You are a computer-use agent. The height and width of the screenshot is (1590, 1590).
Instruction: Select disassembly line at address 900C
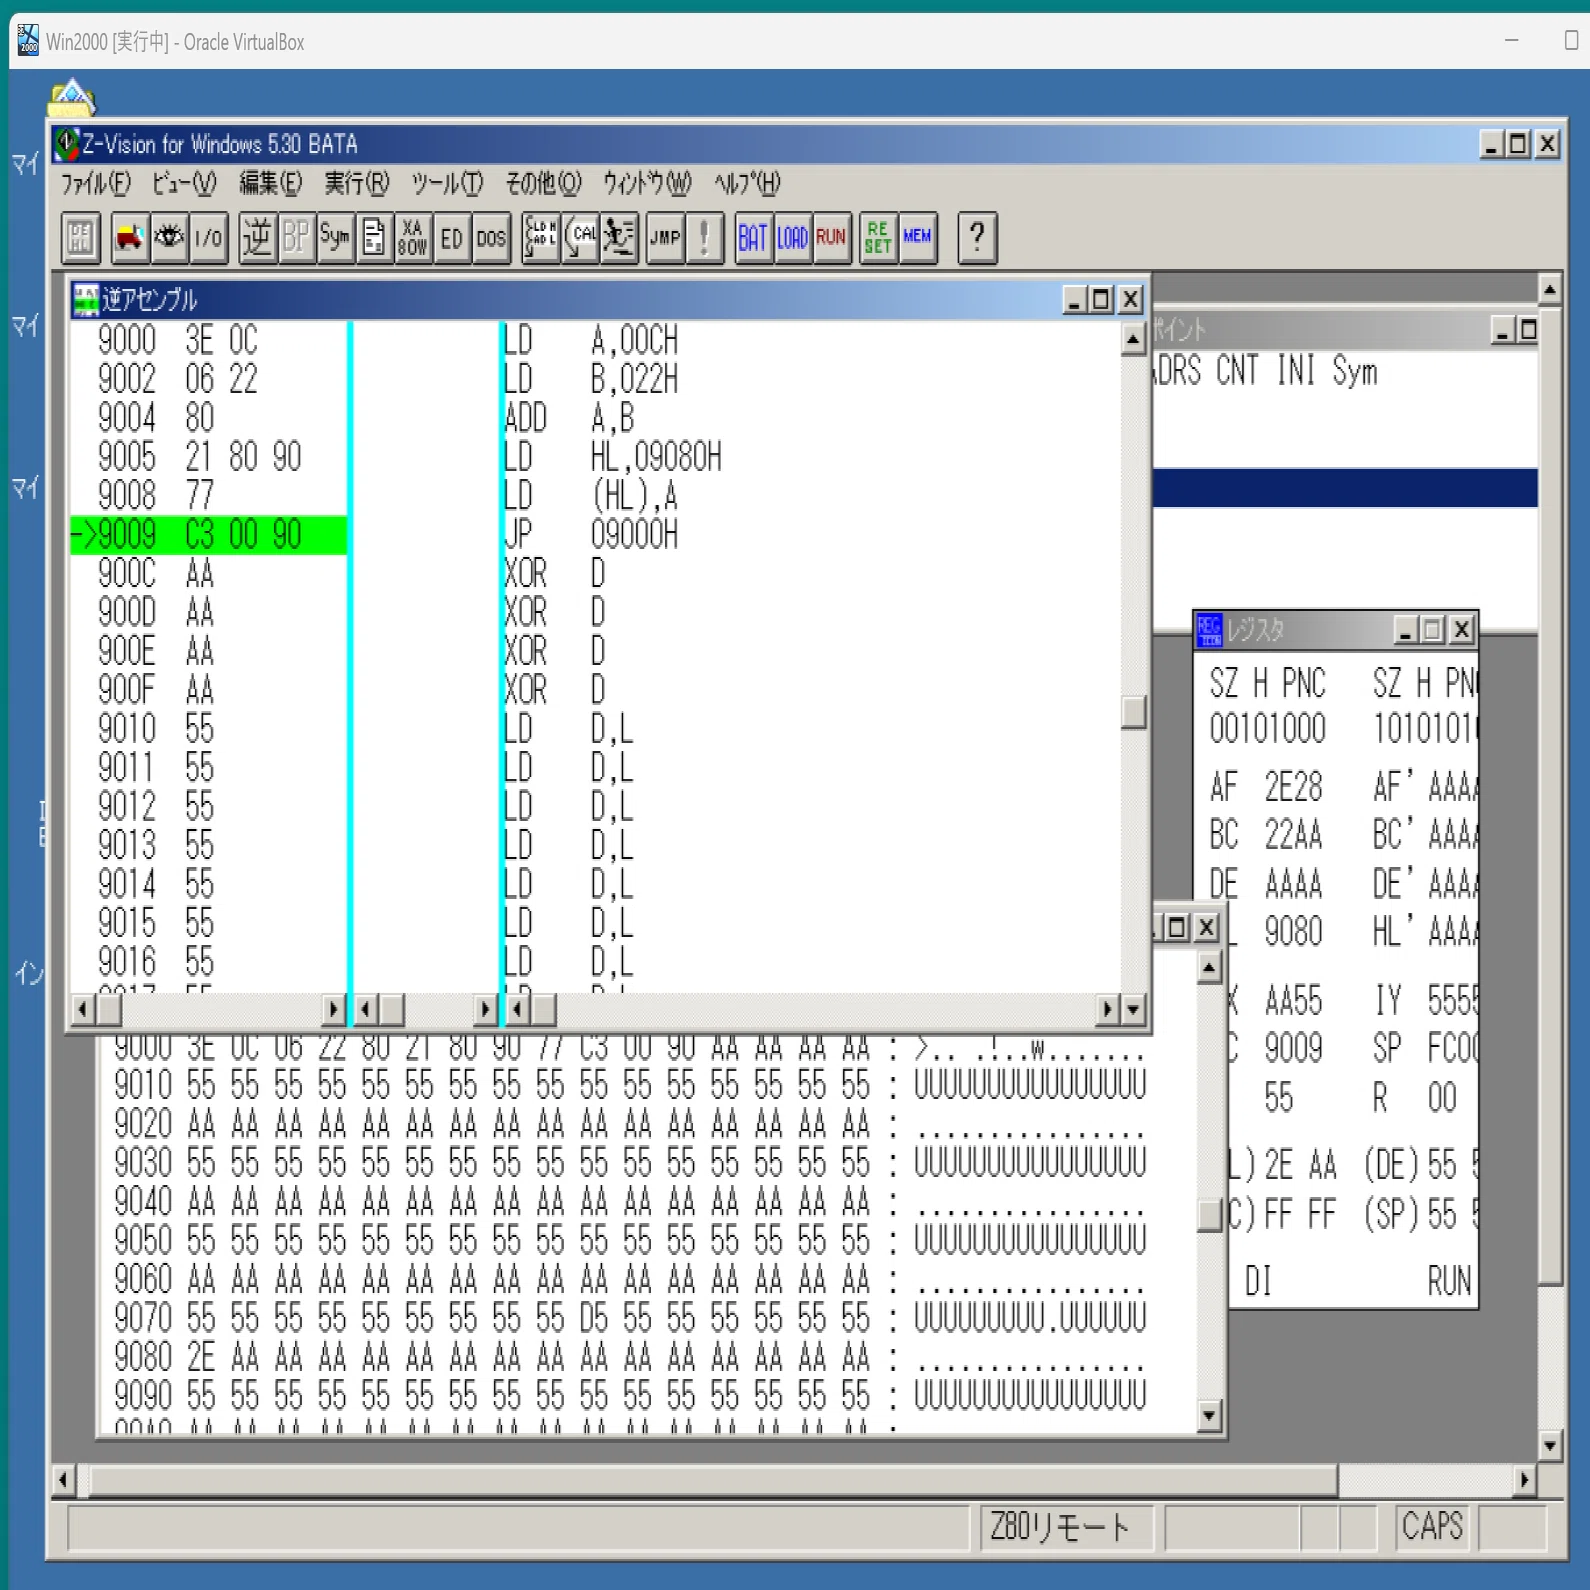pos(595,574)
